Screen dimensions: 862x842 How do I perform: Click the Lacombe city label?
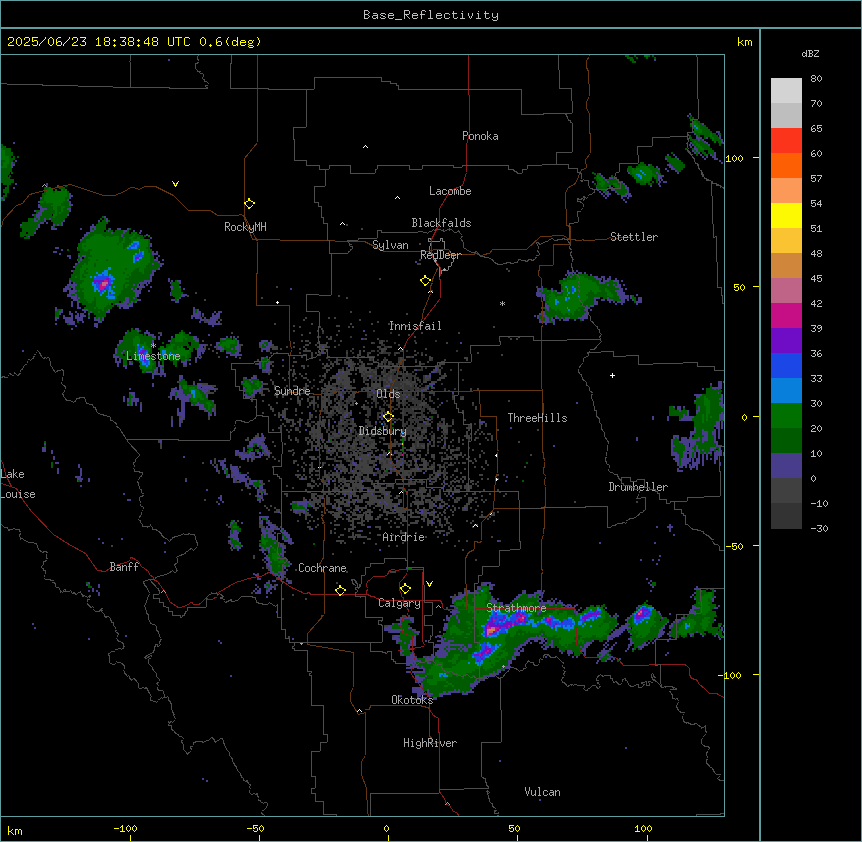point(450,191)
